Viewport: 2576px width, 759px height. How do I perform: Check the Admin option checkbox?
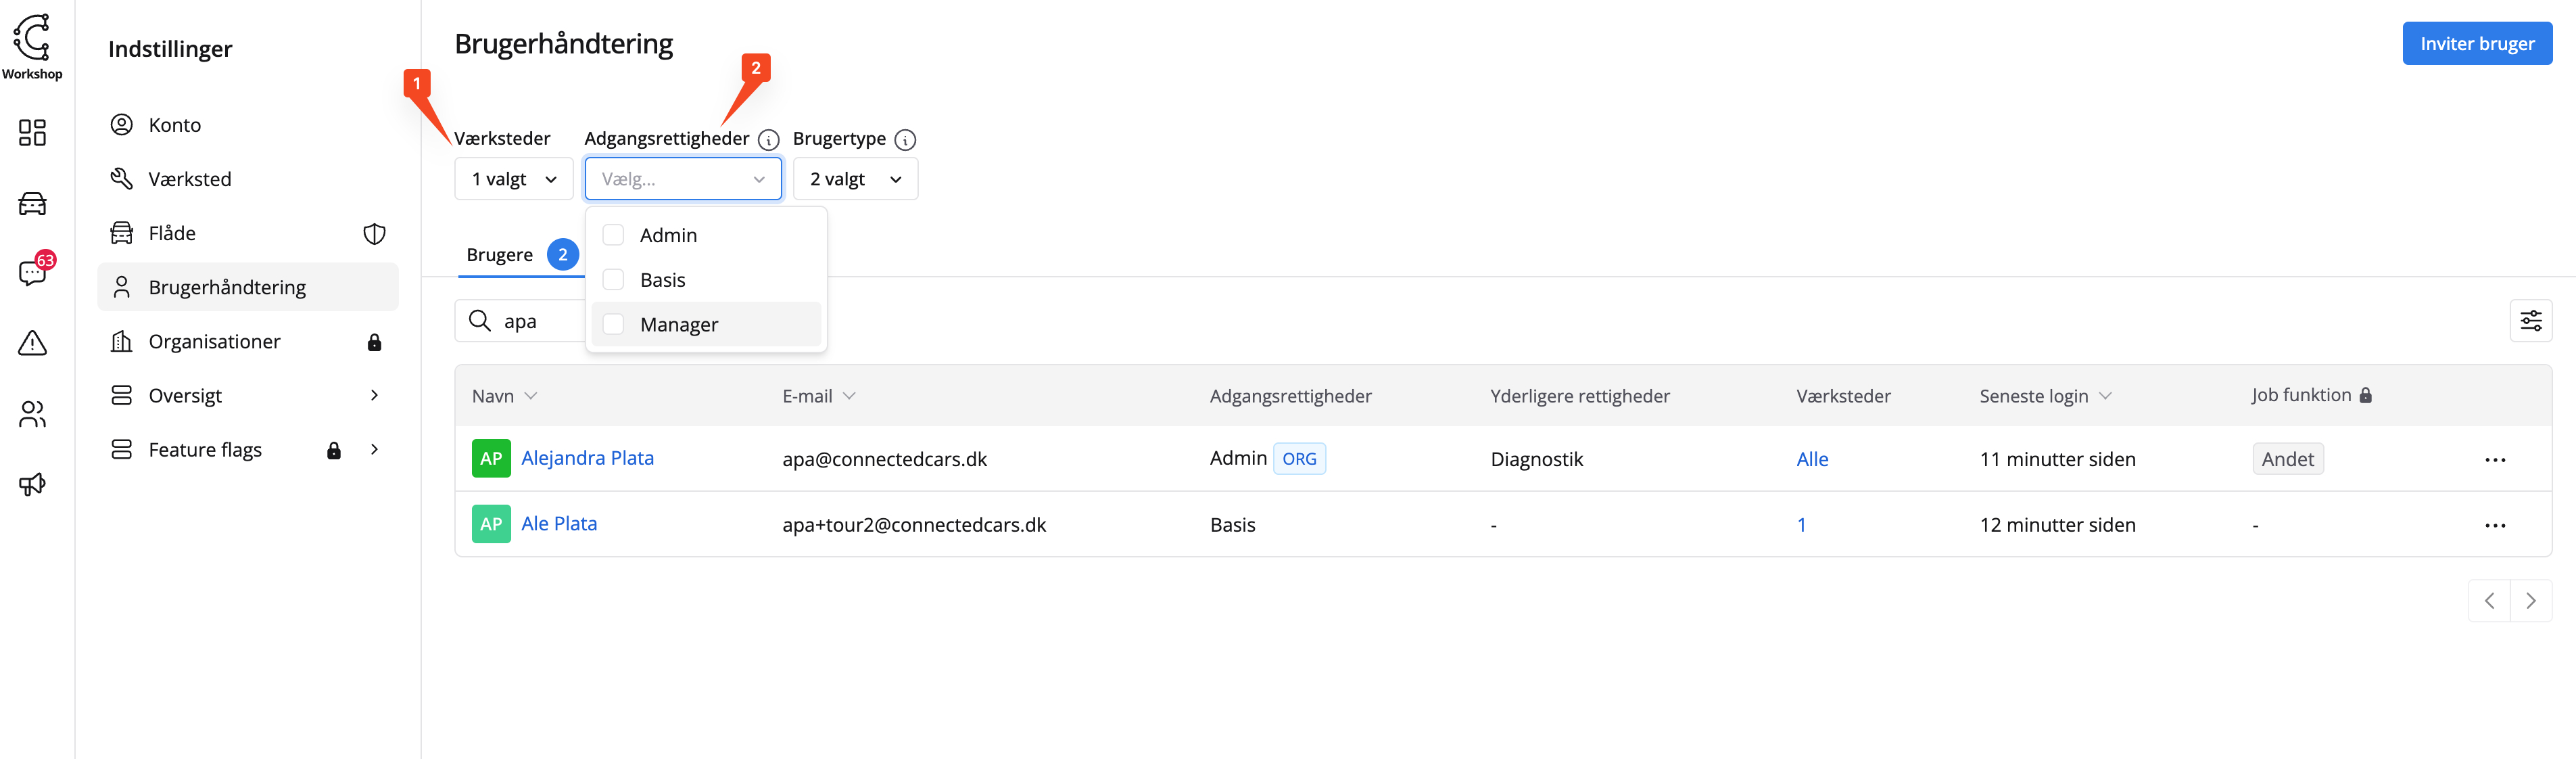pos(614,235)
